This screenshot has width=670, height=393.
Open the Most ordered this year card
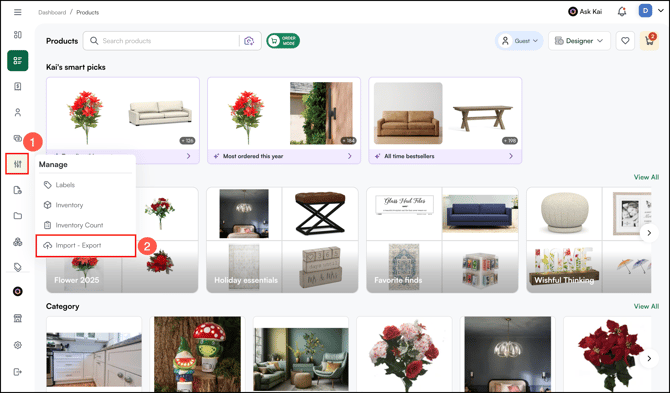[284, 120]
